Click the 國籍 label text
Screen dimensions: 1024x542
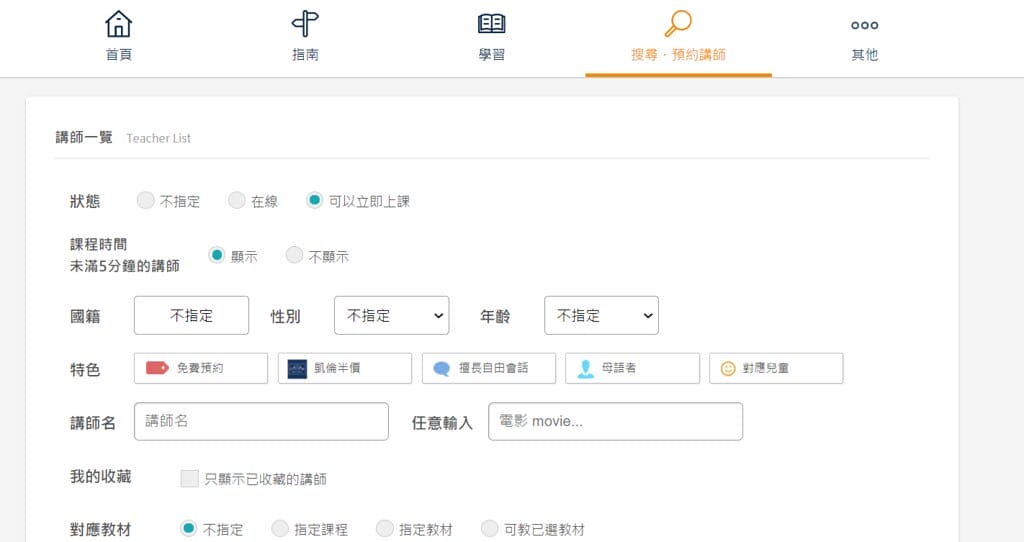click(85, 317)
